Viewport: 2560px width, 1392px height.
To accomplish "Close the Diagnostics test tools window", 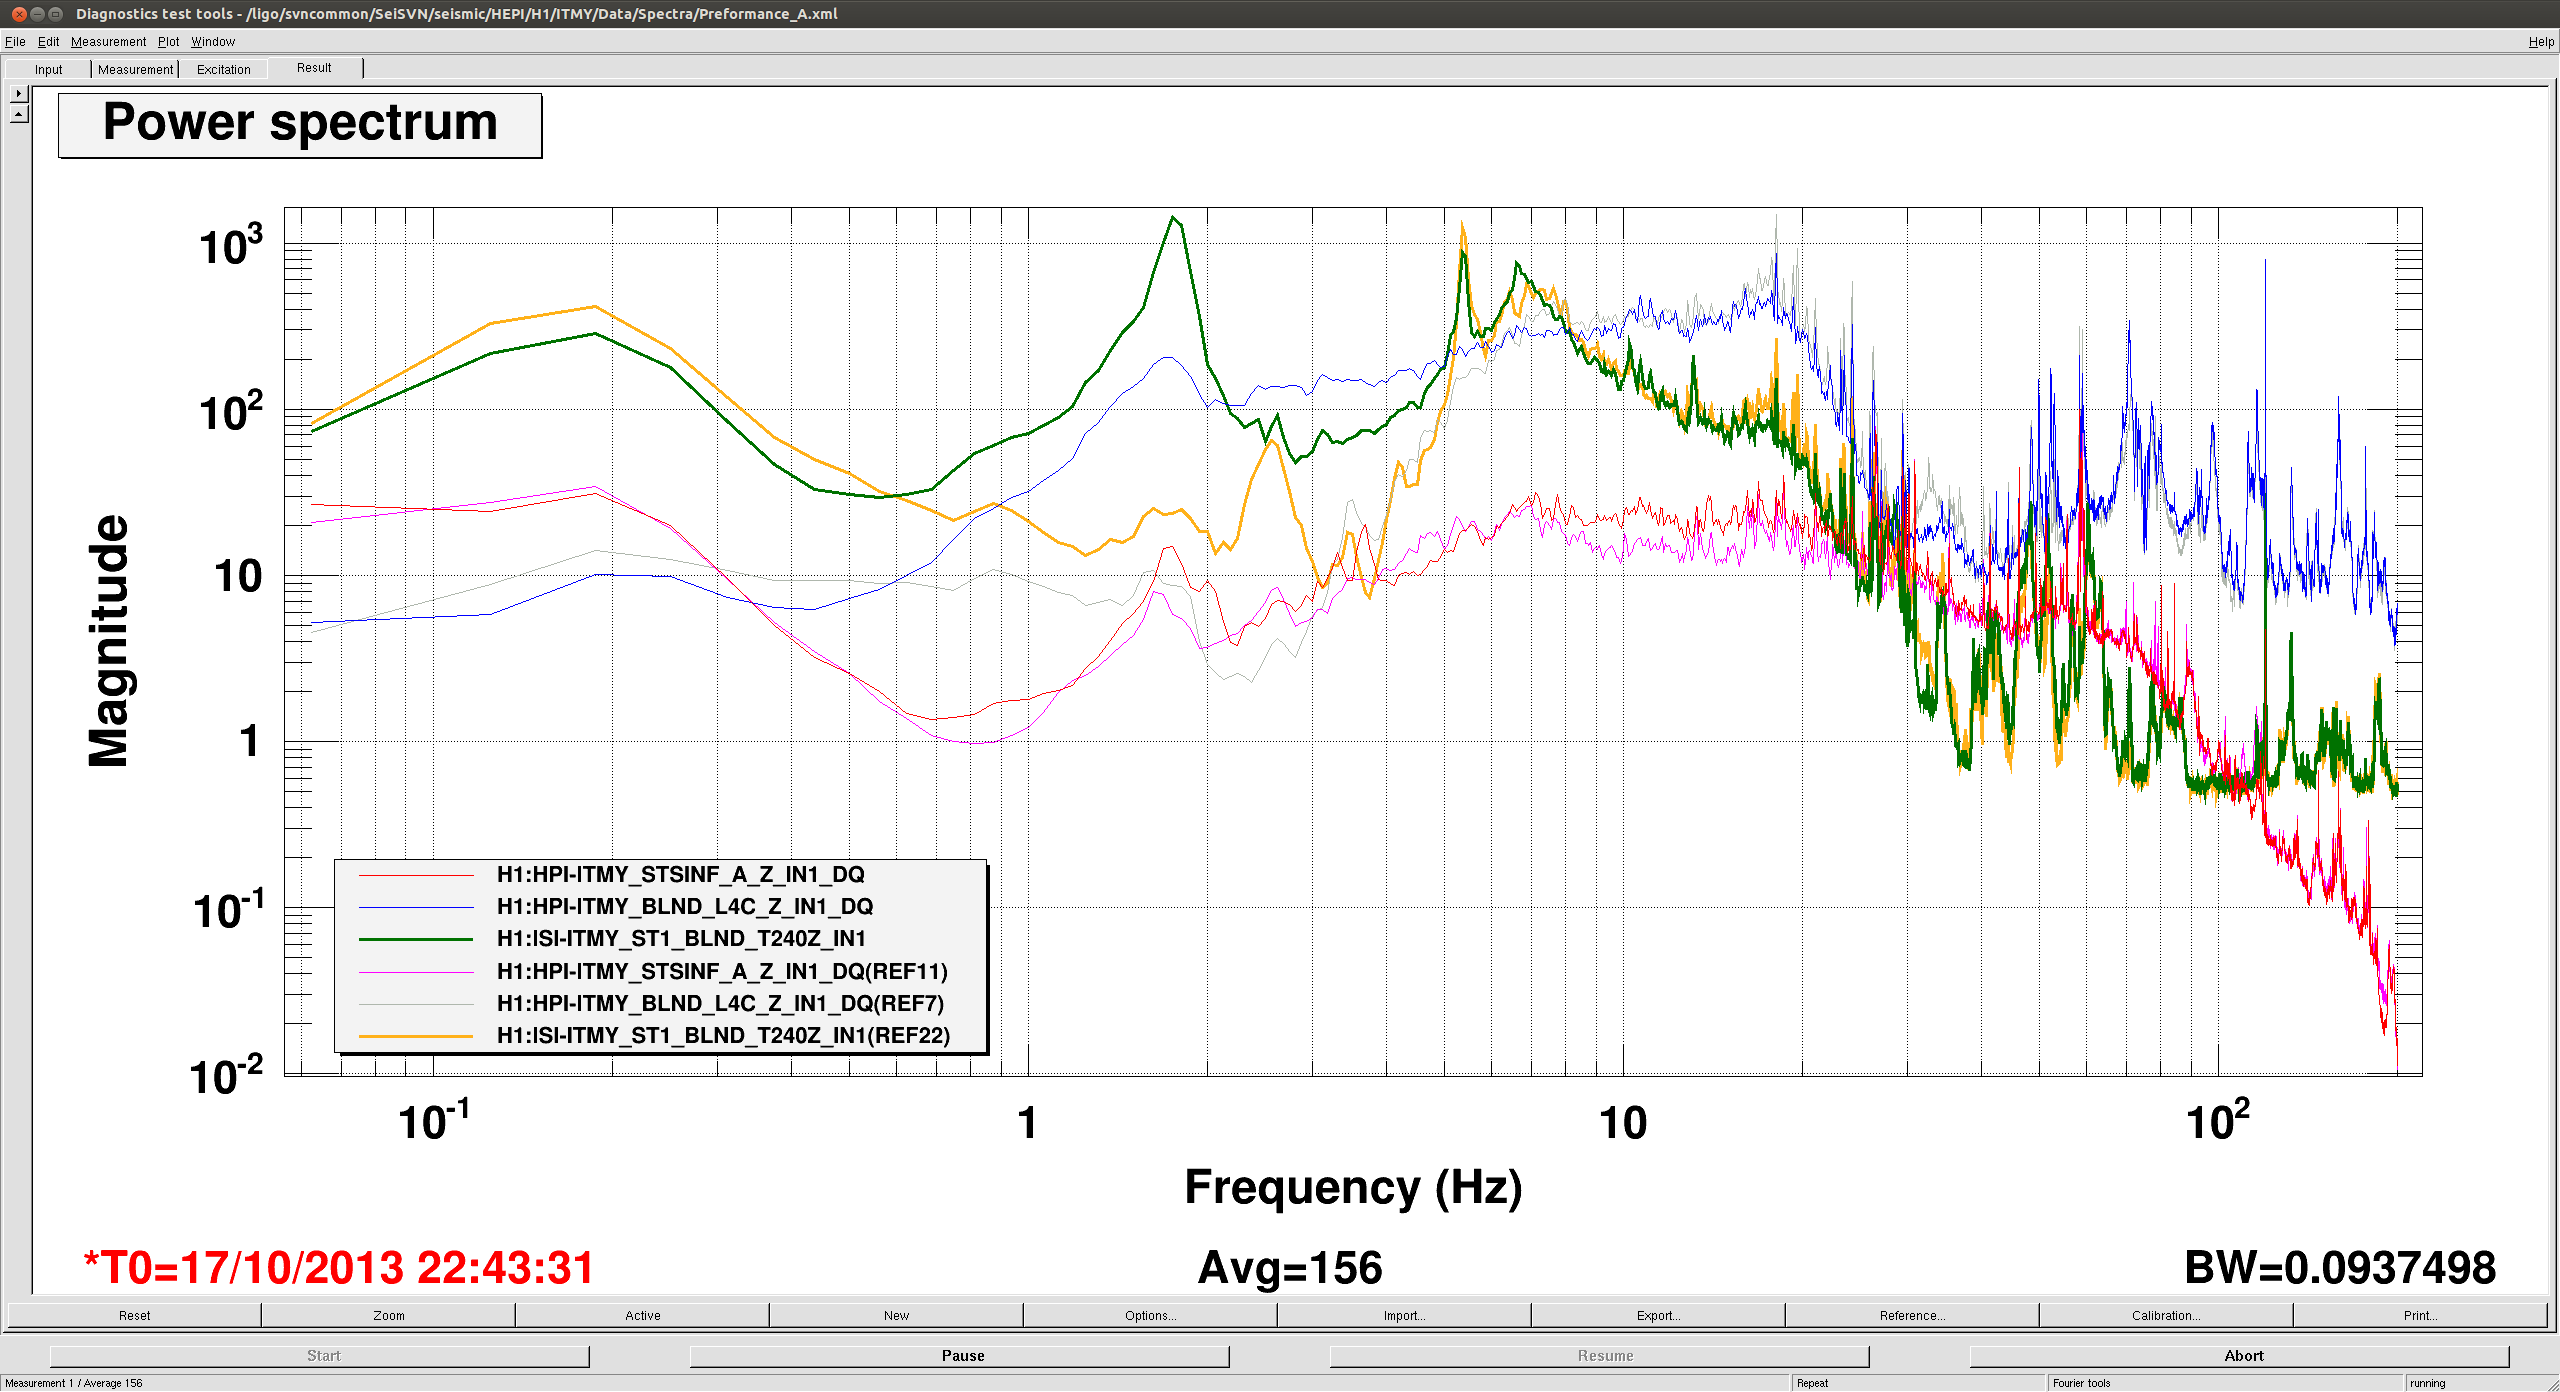I will [x=19, y=13].
